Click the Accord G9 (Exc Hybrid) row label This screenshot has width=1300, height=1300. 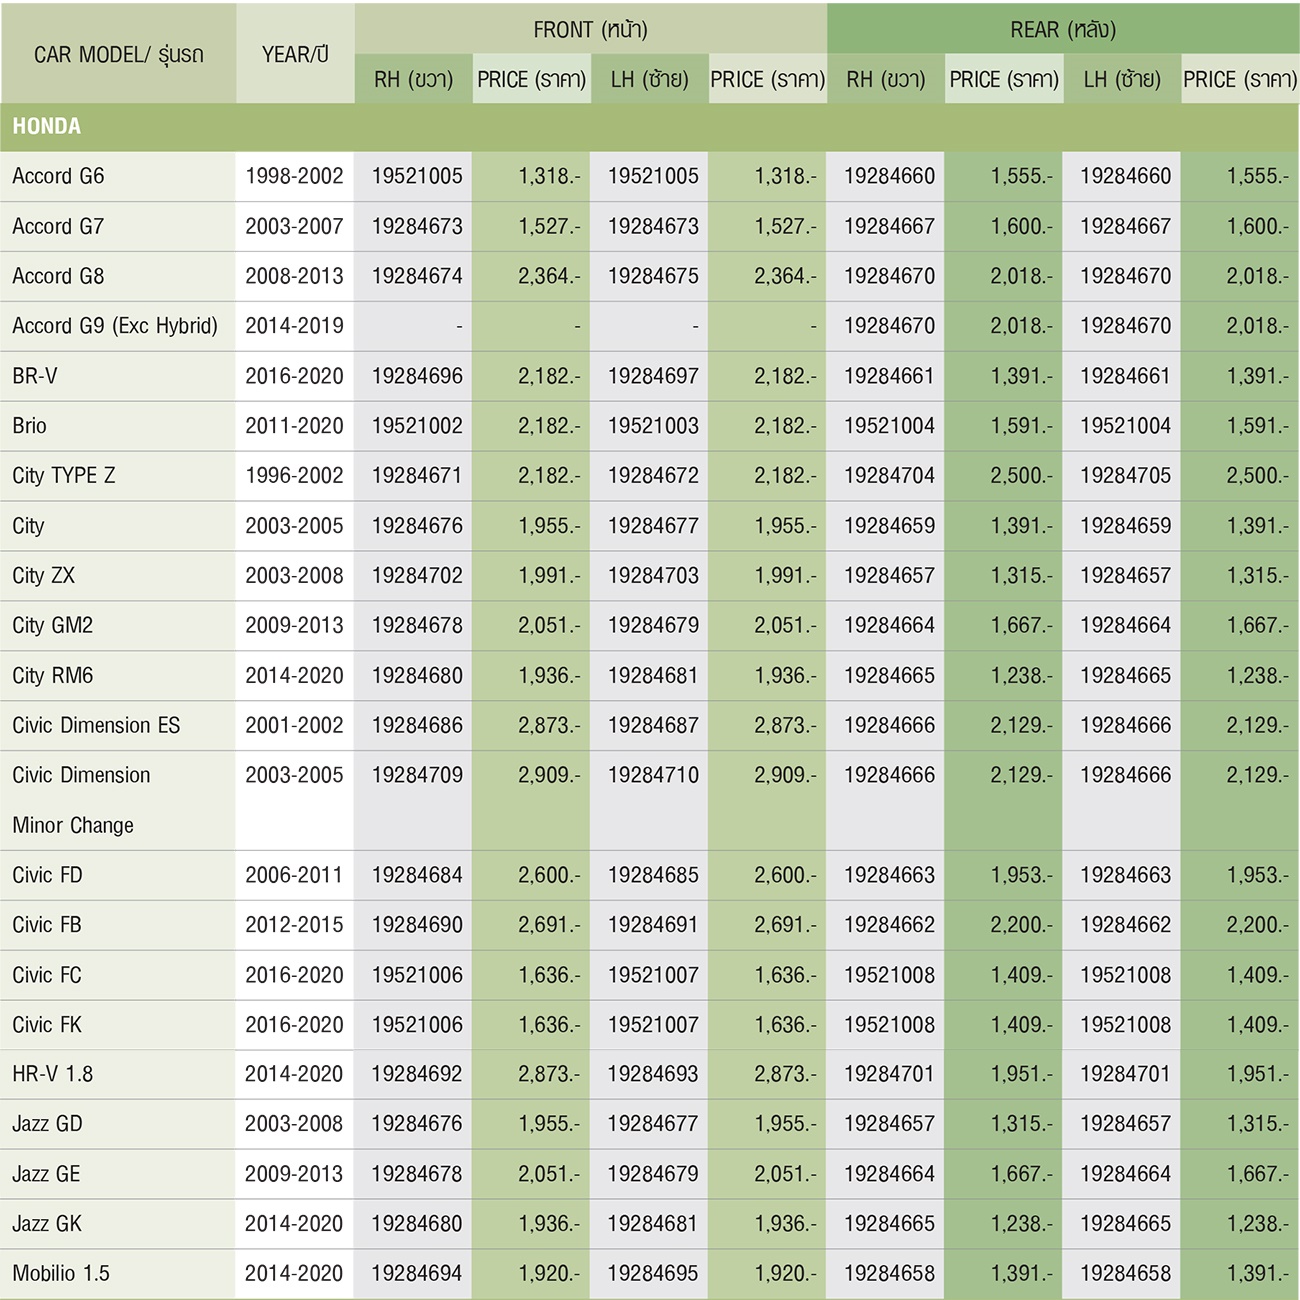[115, 326]
